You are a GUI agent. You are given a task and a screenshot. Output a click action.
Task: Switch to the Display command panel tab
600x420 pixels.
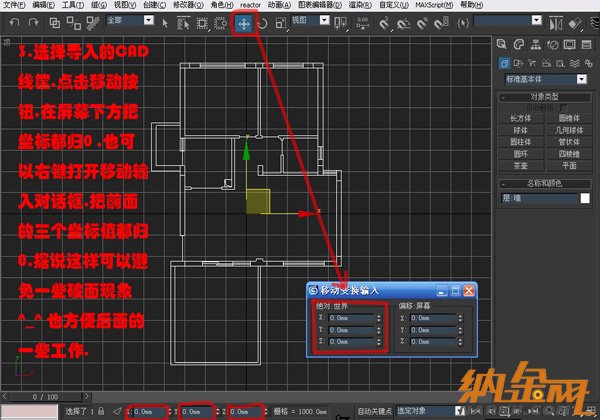tap(569, 44)
